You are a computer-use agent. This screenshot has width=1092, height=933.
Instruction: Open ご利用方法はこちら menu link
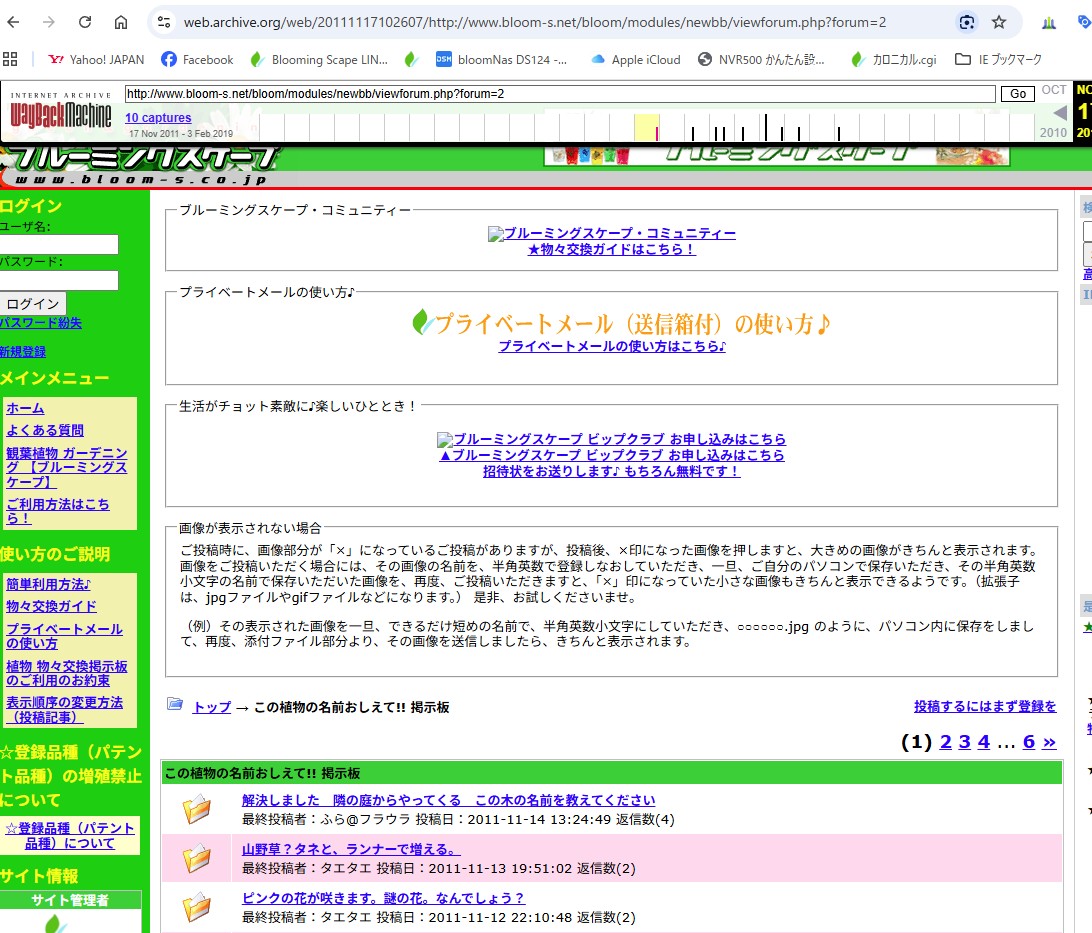[x=58, y=511]
